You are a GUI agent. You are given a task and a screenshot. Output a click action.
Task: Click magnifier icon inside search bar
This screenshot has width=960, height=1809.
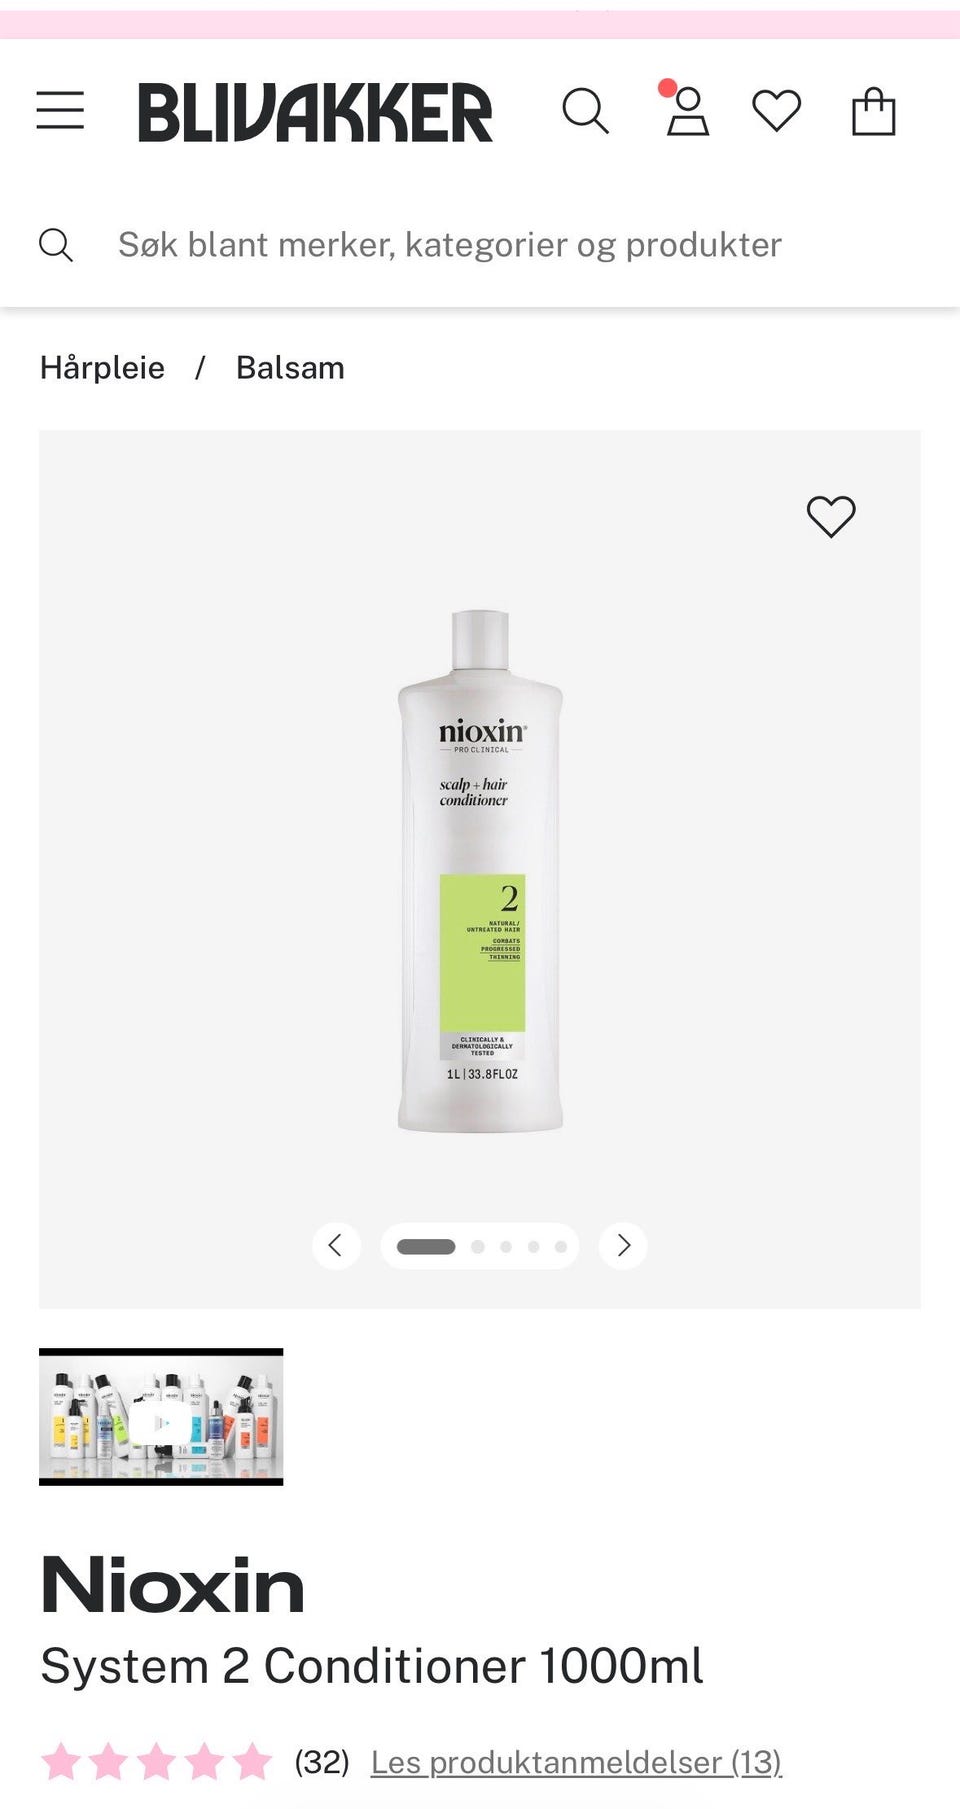[56, 245]
